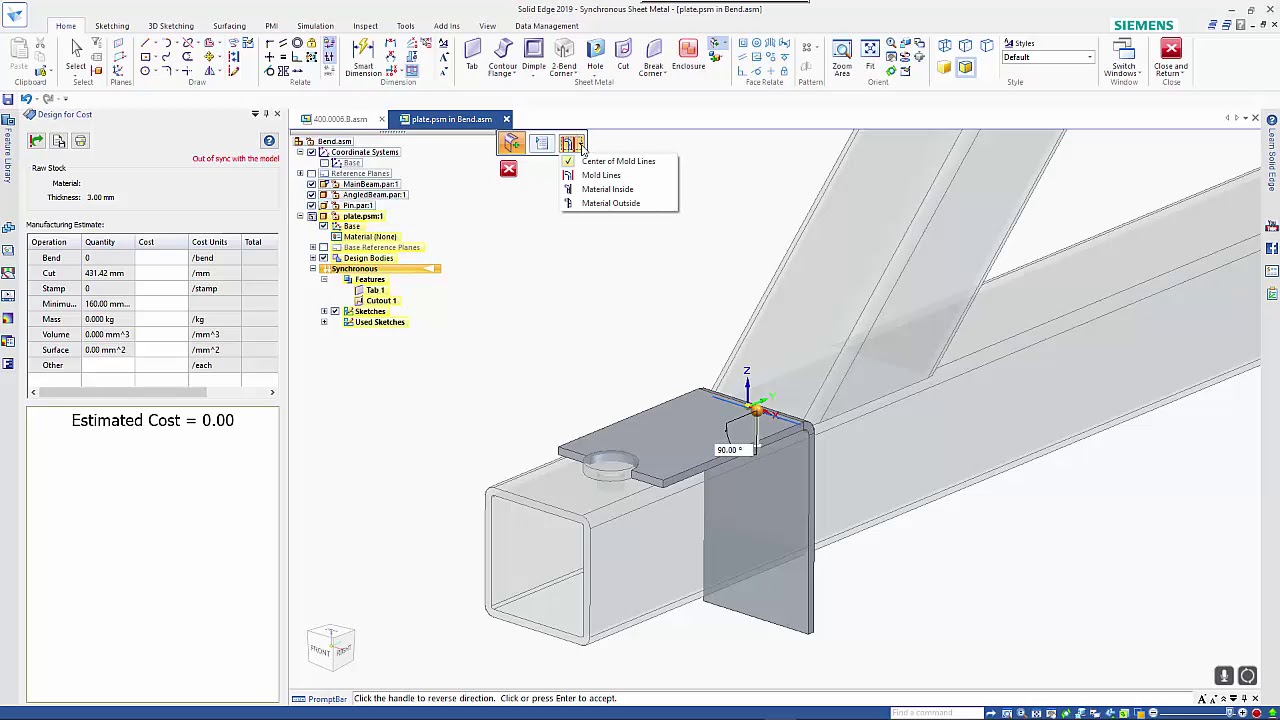
Task: Collapse the plate.psm:1 node
Action: tap(300, 216)
